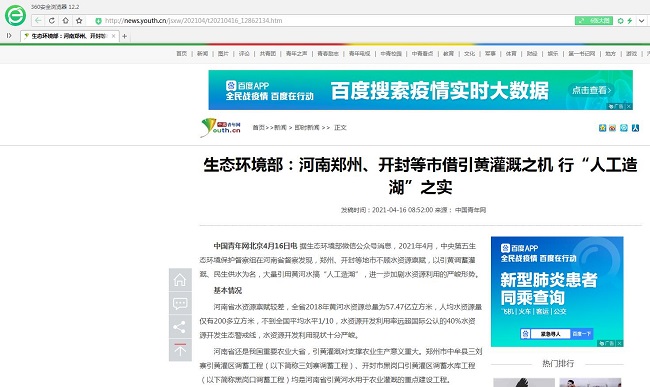Close the Baidu top banner ad

629,106
